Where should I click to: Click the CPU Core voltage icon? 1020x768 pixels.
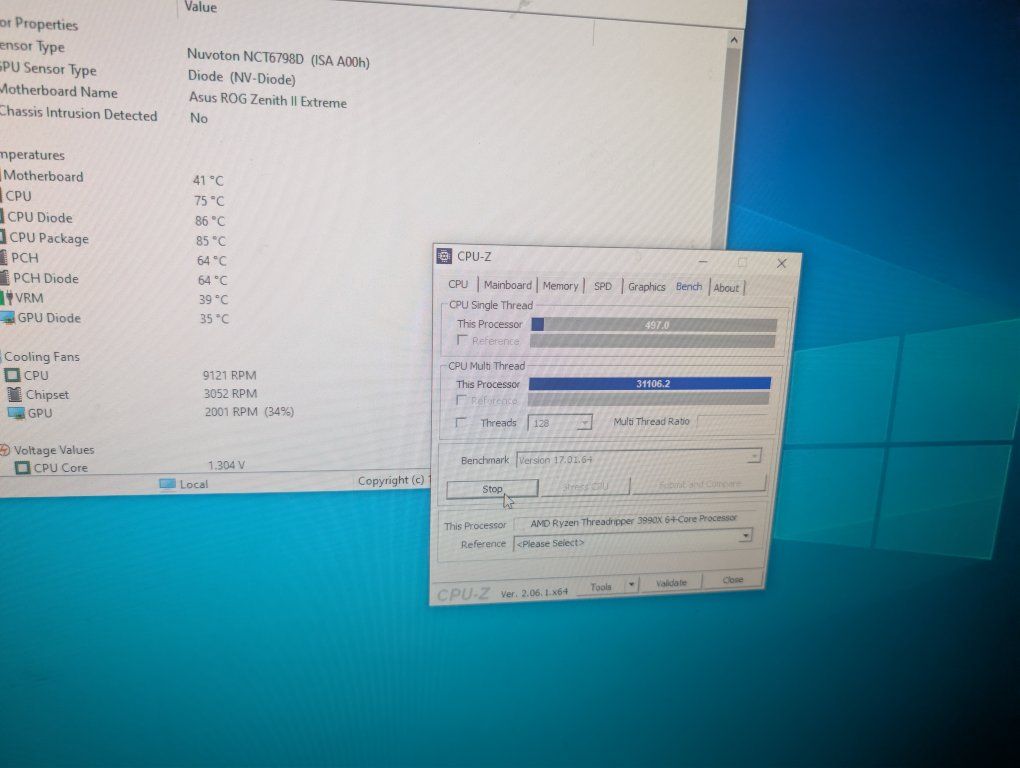22,467
